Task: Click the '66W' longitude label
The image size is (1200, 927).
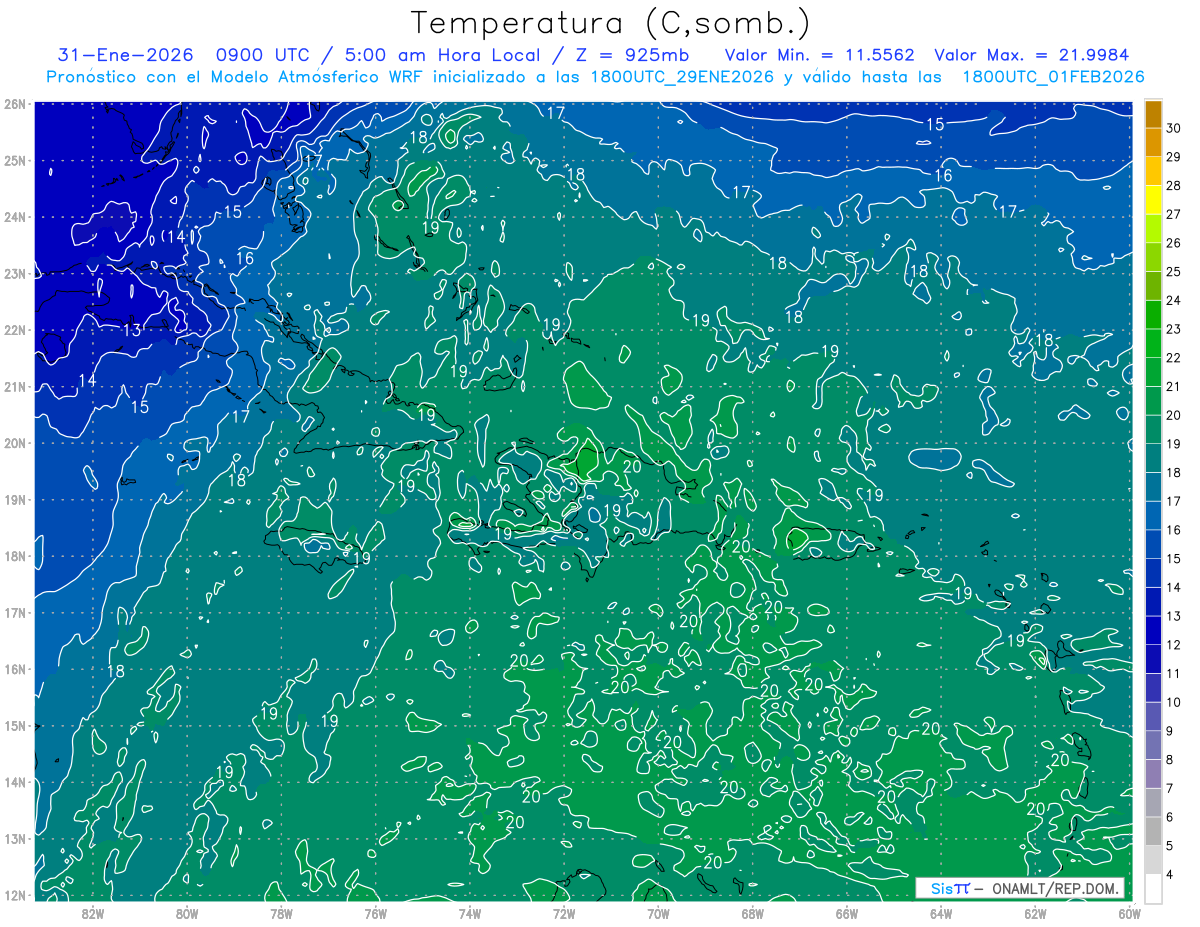Action: point(847,913)
